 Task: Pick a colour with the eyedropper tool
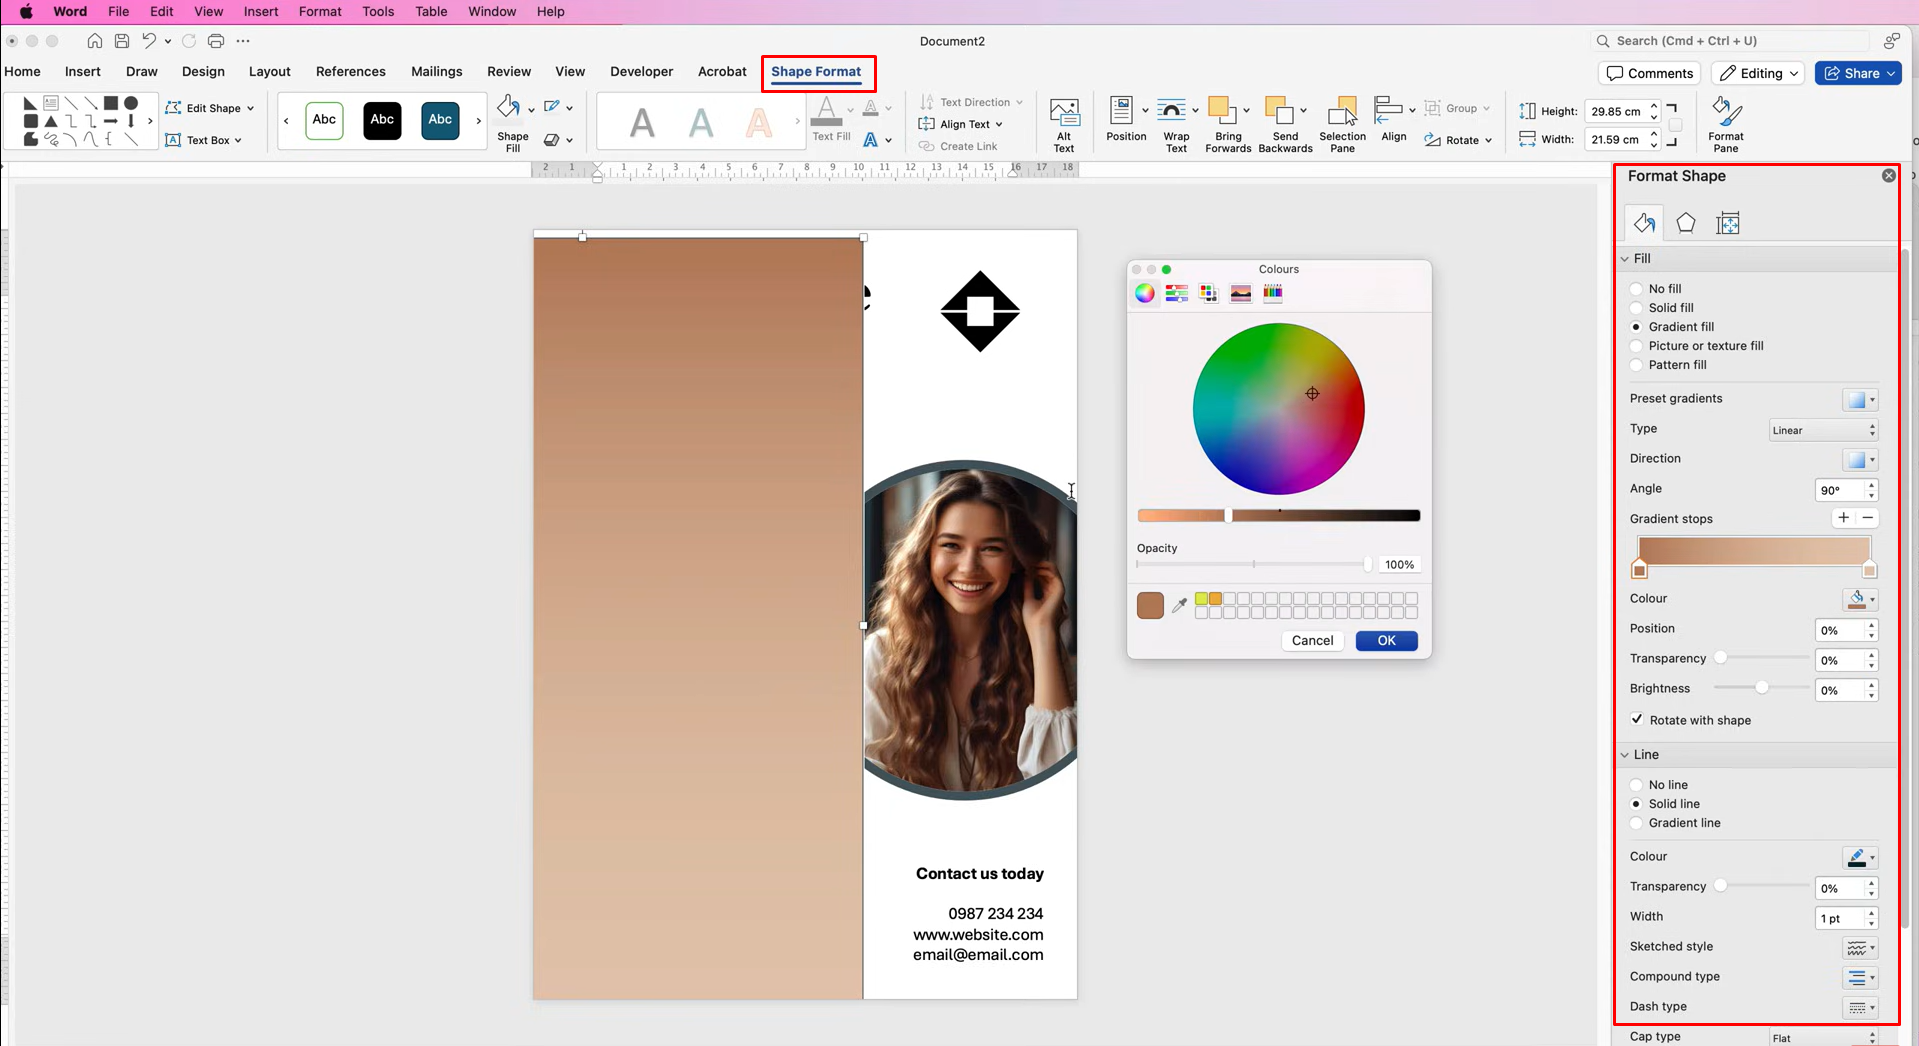coord(1181,605)
